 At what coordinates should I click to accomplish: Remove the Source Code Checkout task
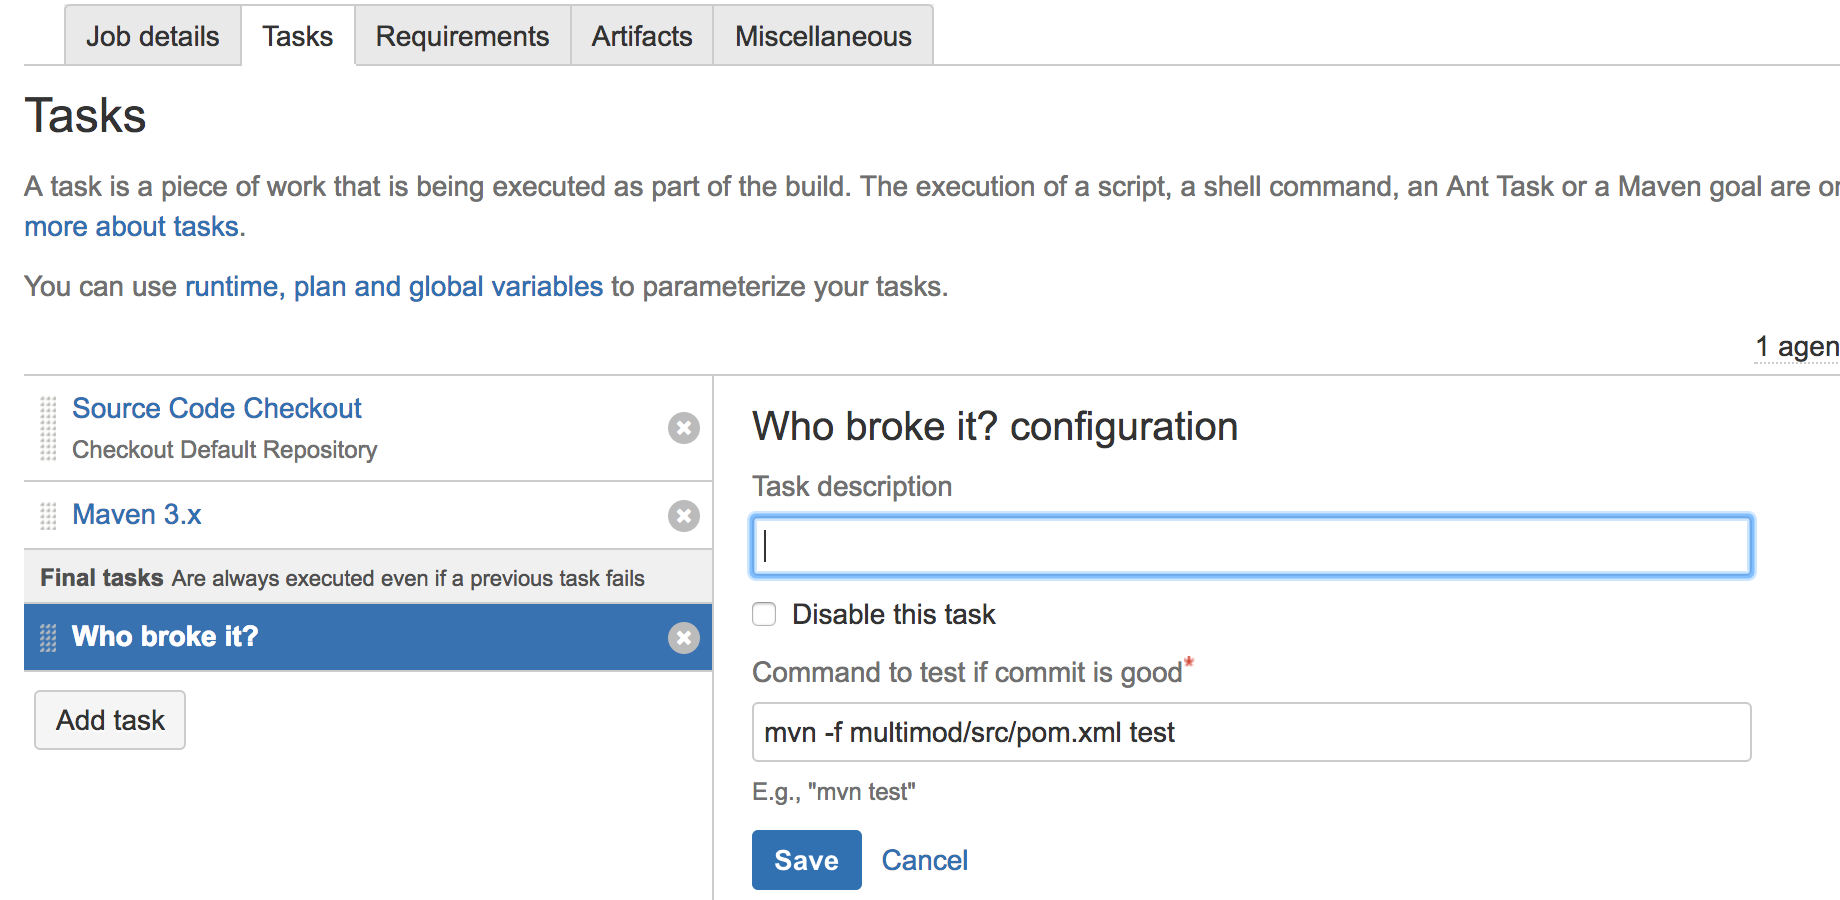click(683, 428)
